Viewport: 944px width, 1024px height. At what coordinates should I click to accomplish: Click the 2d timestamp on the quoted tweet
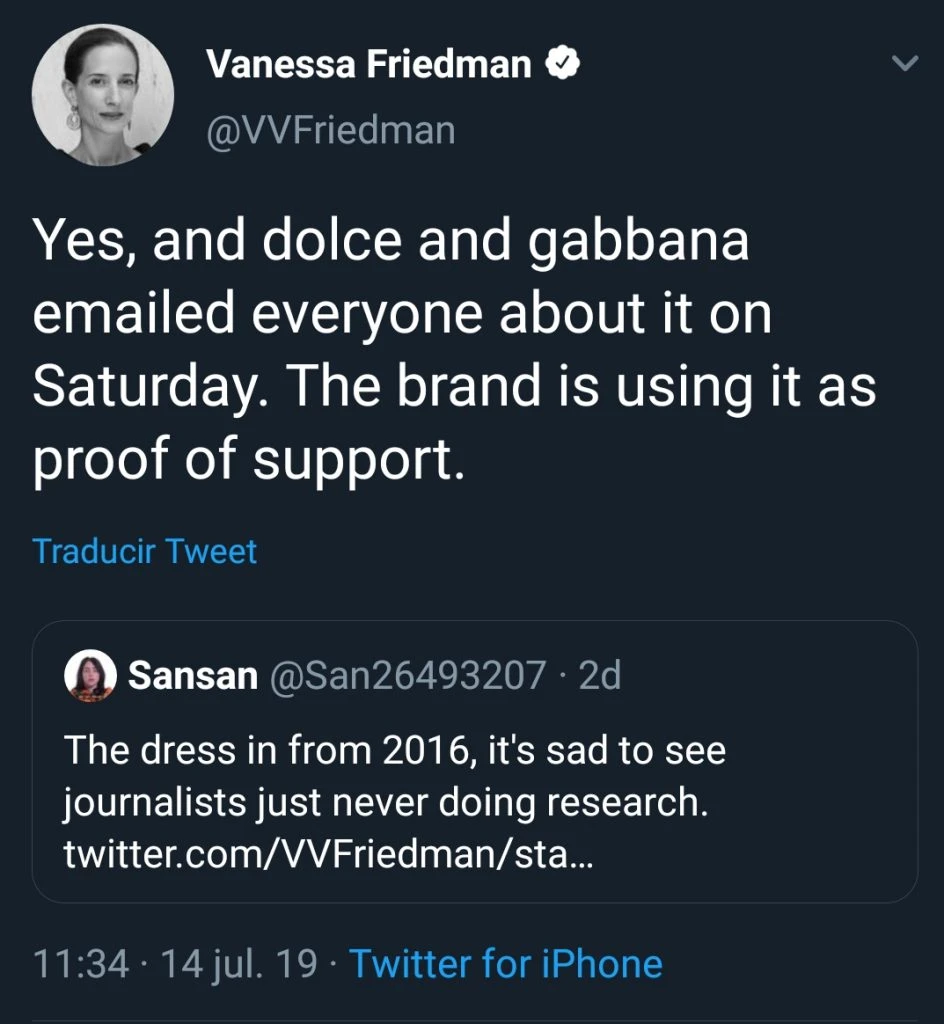(601, 675)
